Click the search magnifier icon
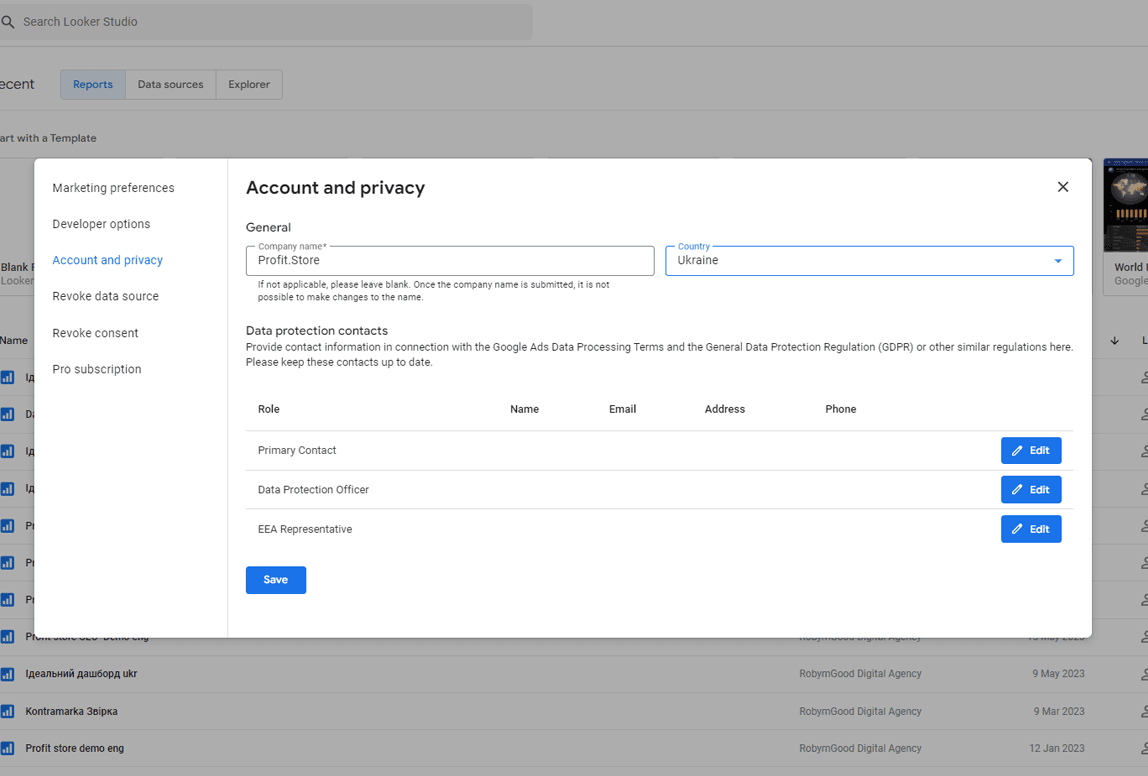1148x776 pixels. pyautogui.click(x=8, y=22)
